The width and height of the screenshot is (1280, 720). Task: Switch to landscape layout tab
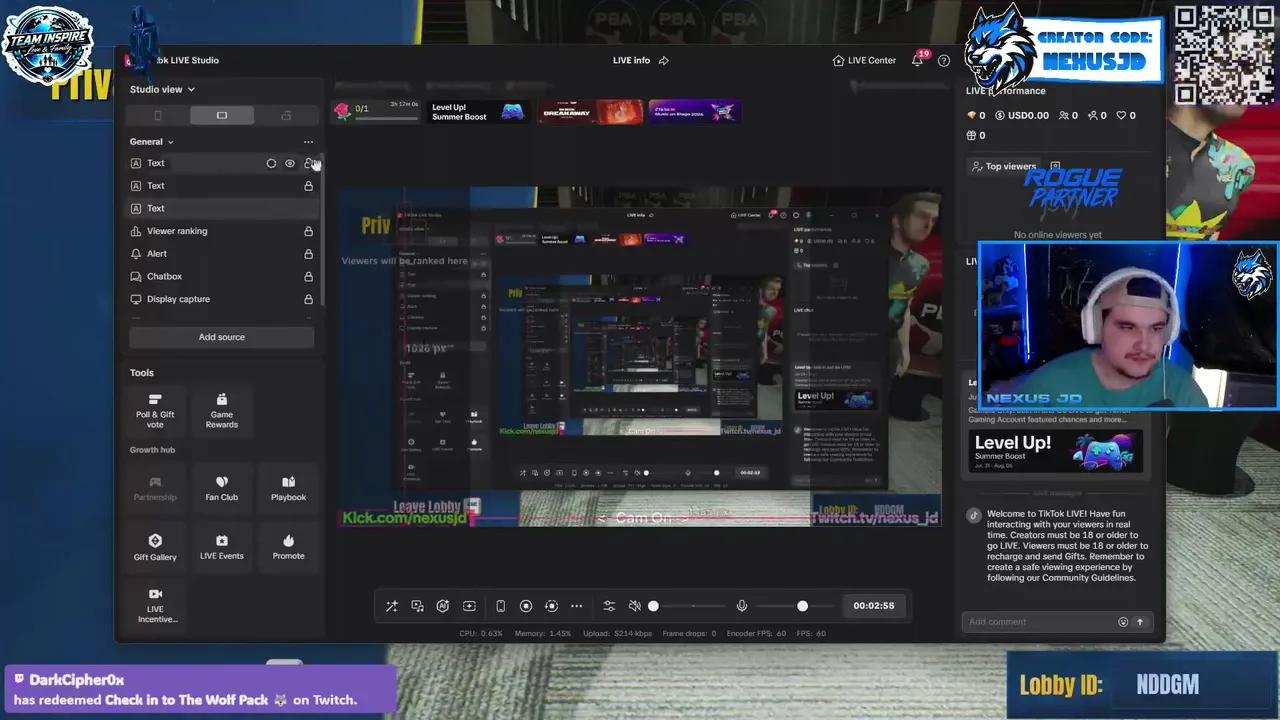(x=222, y=116)
